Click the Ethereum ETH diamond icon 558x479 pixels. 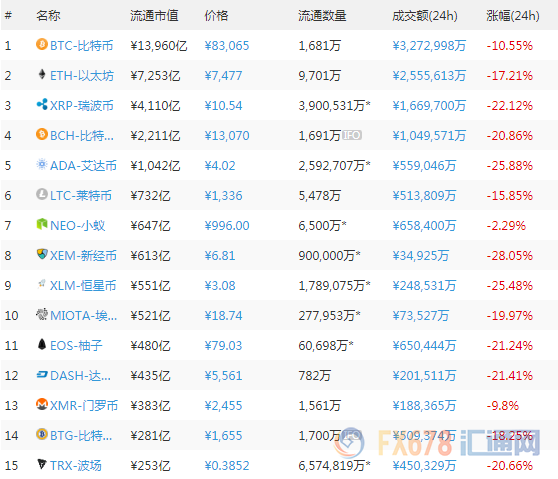(42, 74)
